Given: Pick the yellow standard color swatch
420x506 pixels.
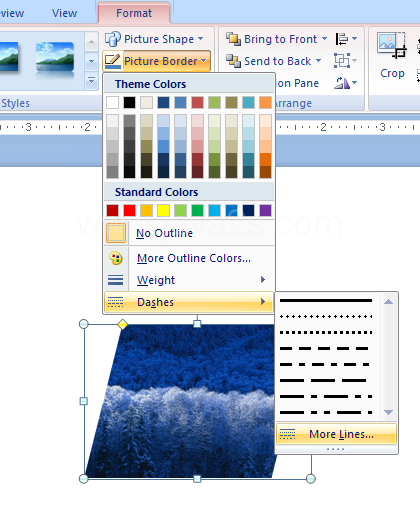Looking at the screenshot, I should (164, 211).
